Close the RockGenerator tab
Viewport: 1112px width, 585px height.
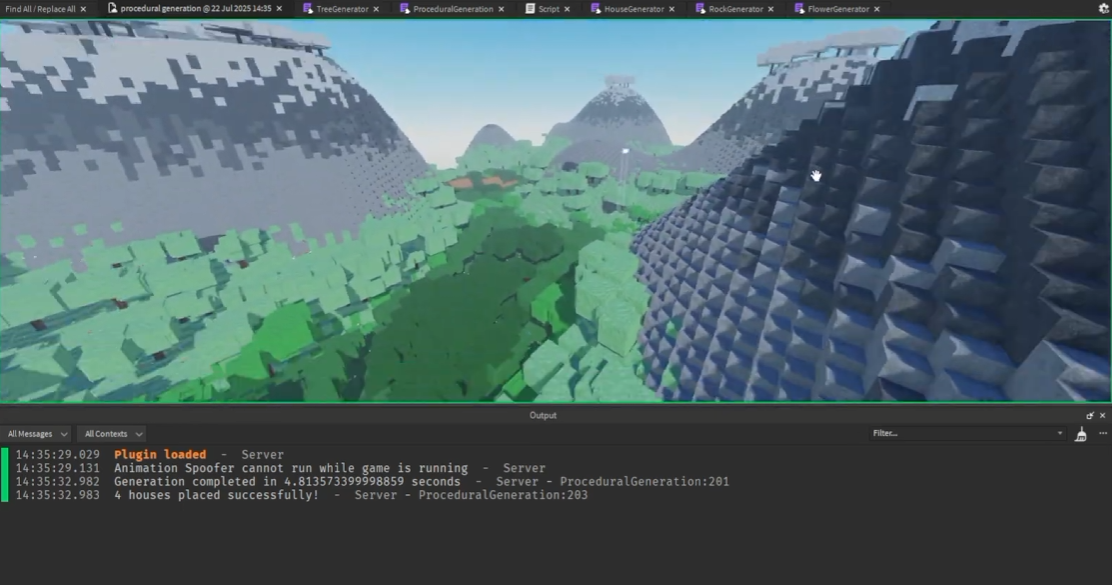coord(770,9)
